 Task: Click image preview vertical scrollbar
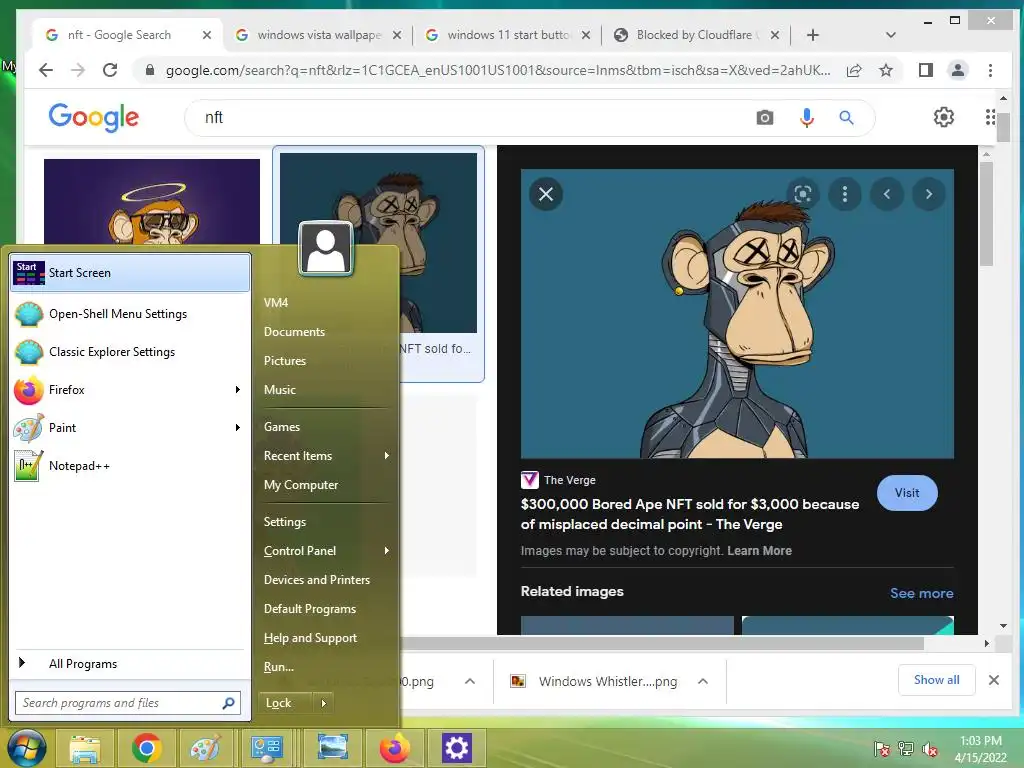[x=986, y=213]
